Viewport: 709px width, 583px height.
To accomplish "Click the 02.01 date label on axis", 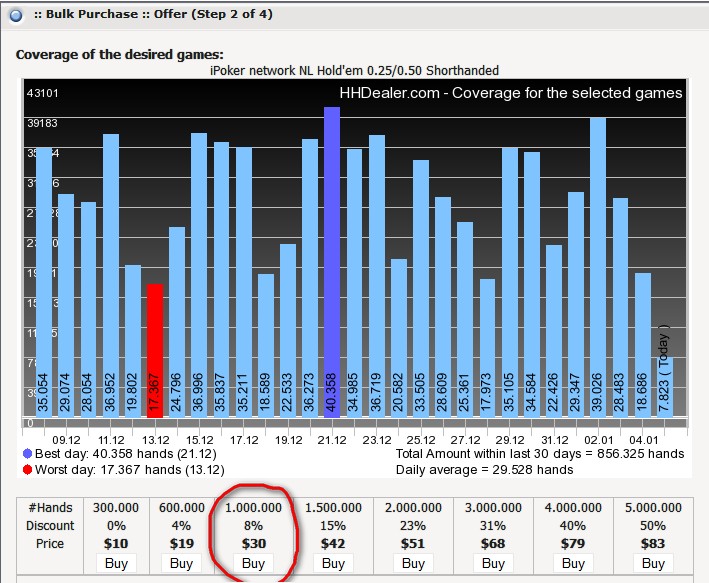I will tap(598, 440).
